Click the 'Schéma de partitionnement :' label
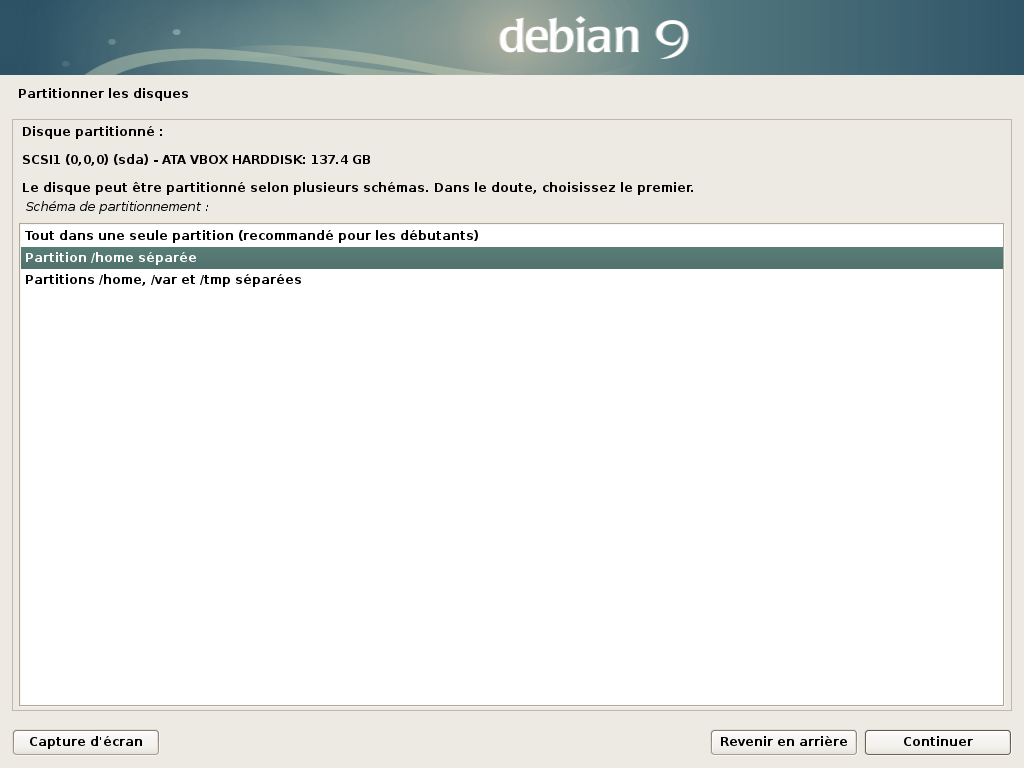The height and width of the screenshot is (768, 1024). pos(117,207)
